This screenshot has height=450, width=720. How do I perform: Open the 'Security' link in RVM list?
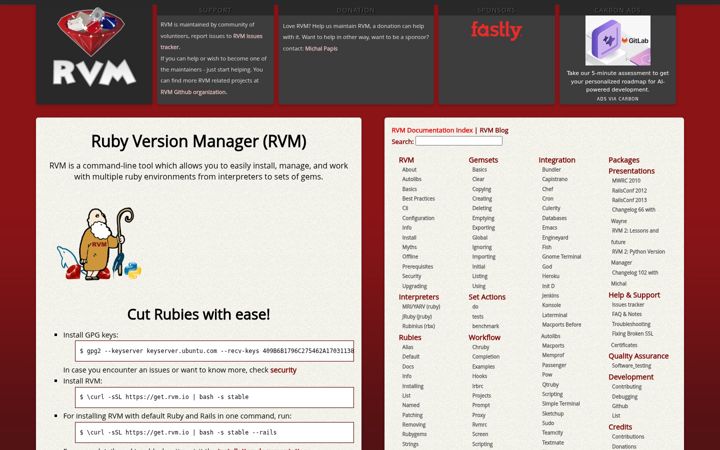(x=411, y=276)
